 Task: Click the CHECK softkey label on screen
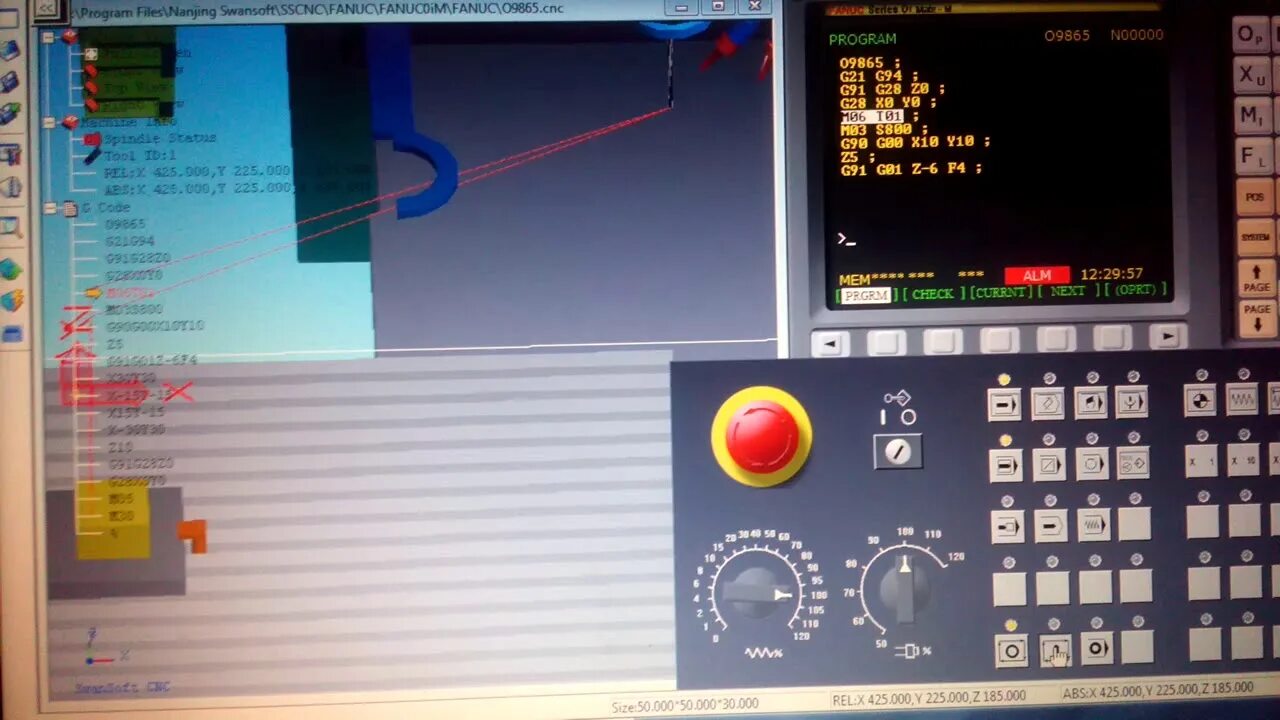(933, 294)
